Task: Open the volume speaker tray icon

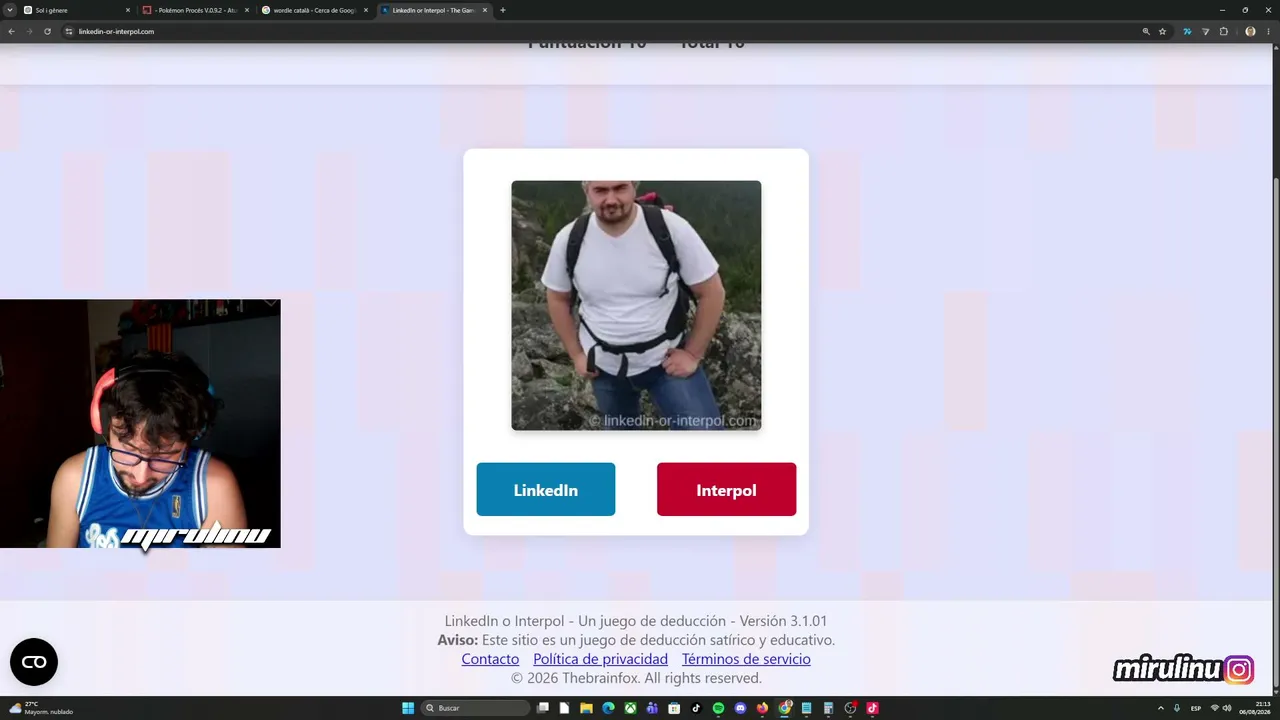Action: 1227,708
